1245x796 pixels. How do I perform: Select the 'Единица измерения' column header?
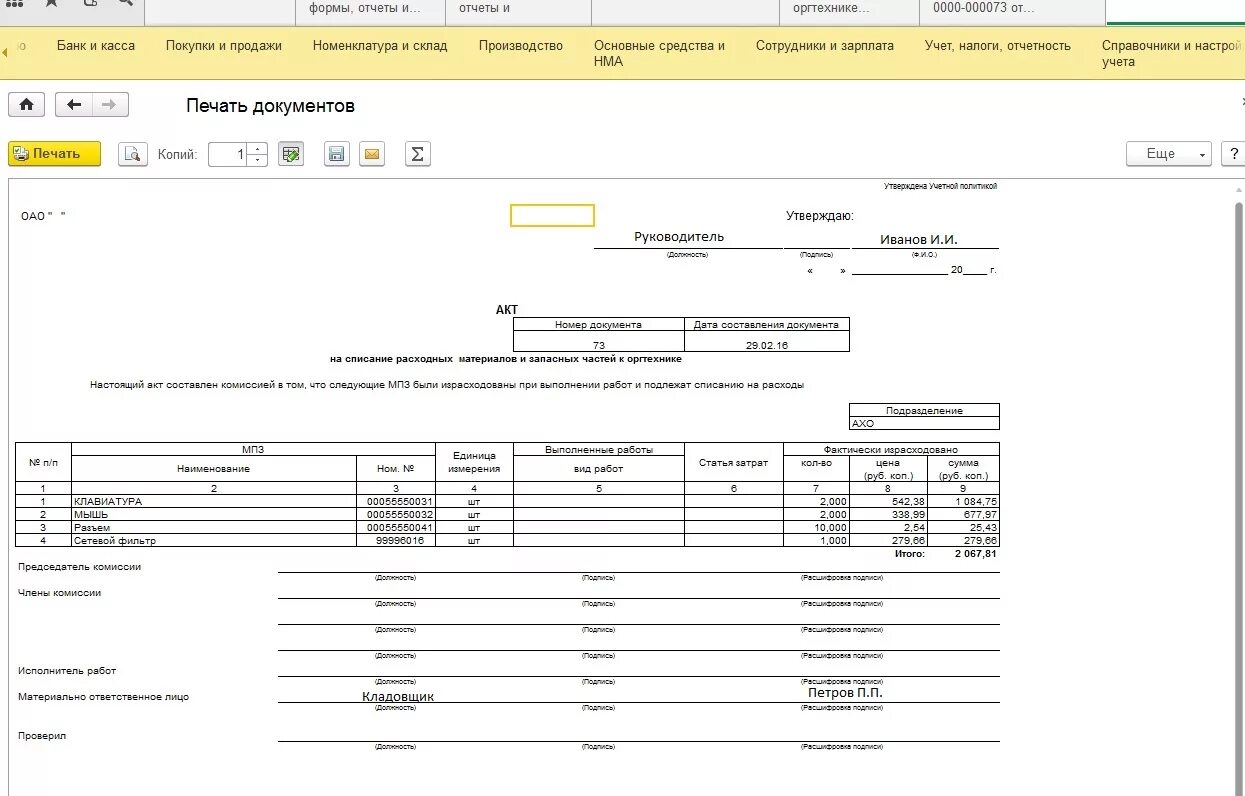click(474, 463)
